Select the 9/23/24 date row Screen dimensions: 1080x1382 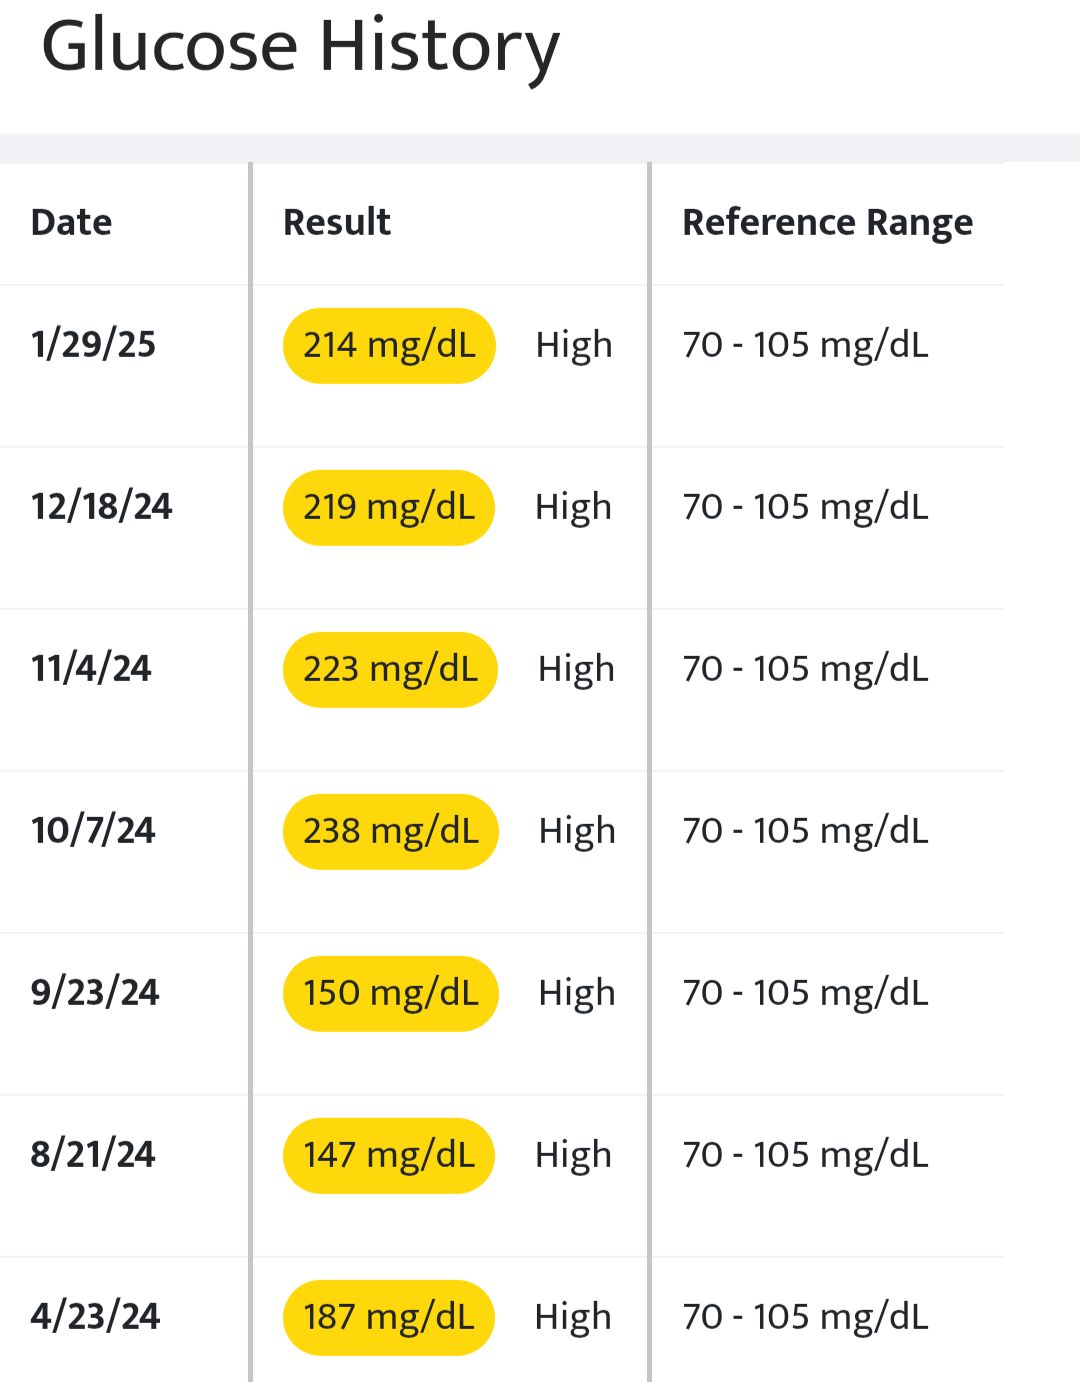pyautogui.click(x=95, y=993)
